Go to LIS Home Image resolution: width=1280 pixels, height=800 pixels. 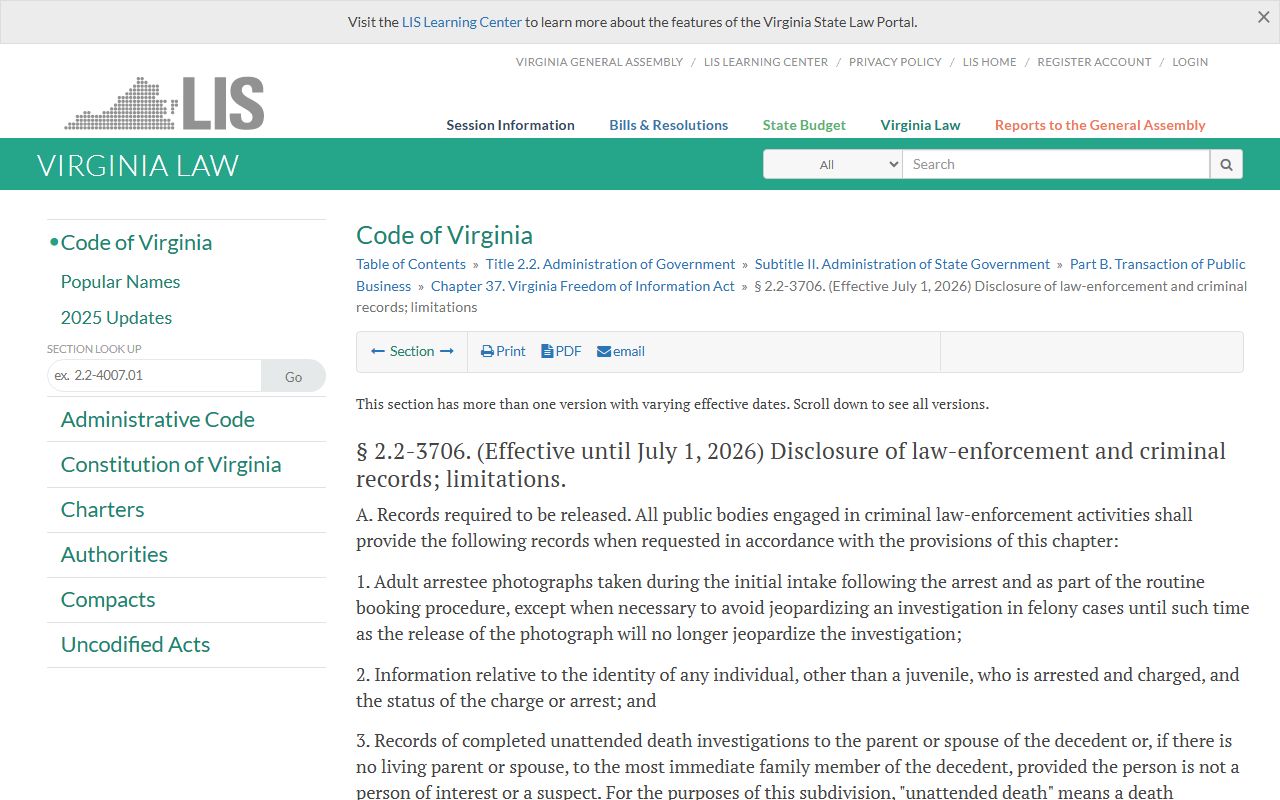click(x=989, y=62)
